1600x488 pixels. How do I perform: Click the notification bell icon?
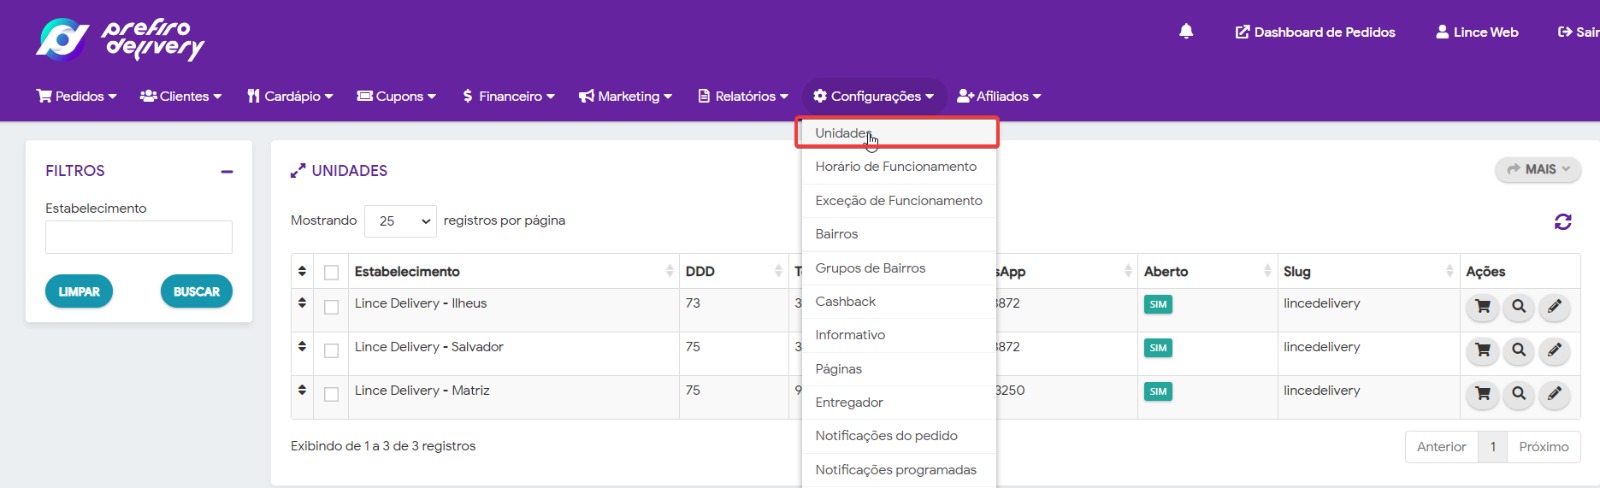[1186, 32]
